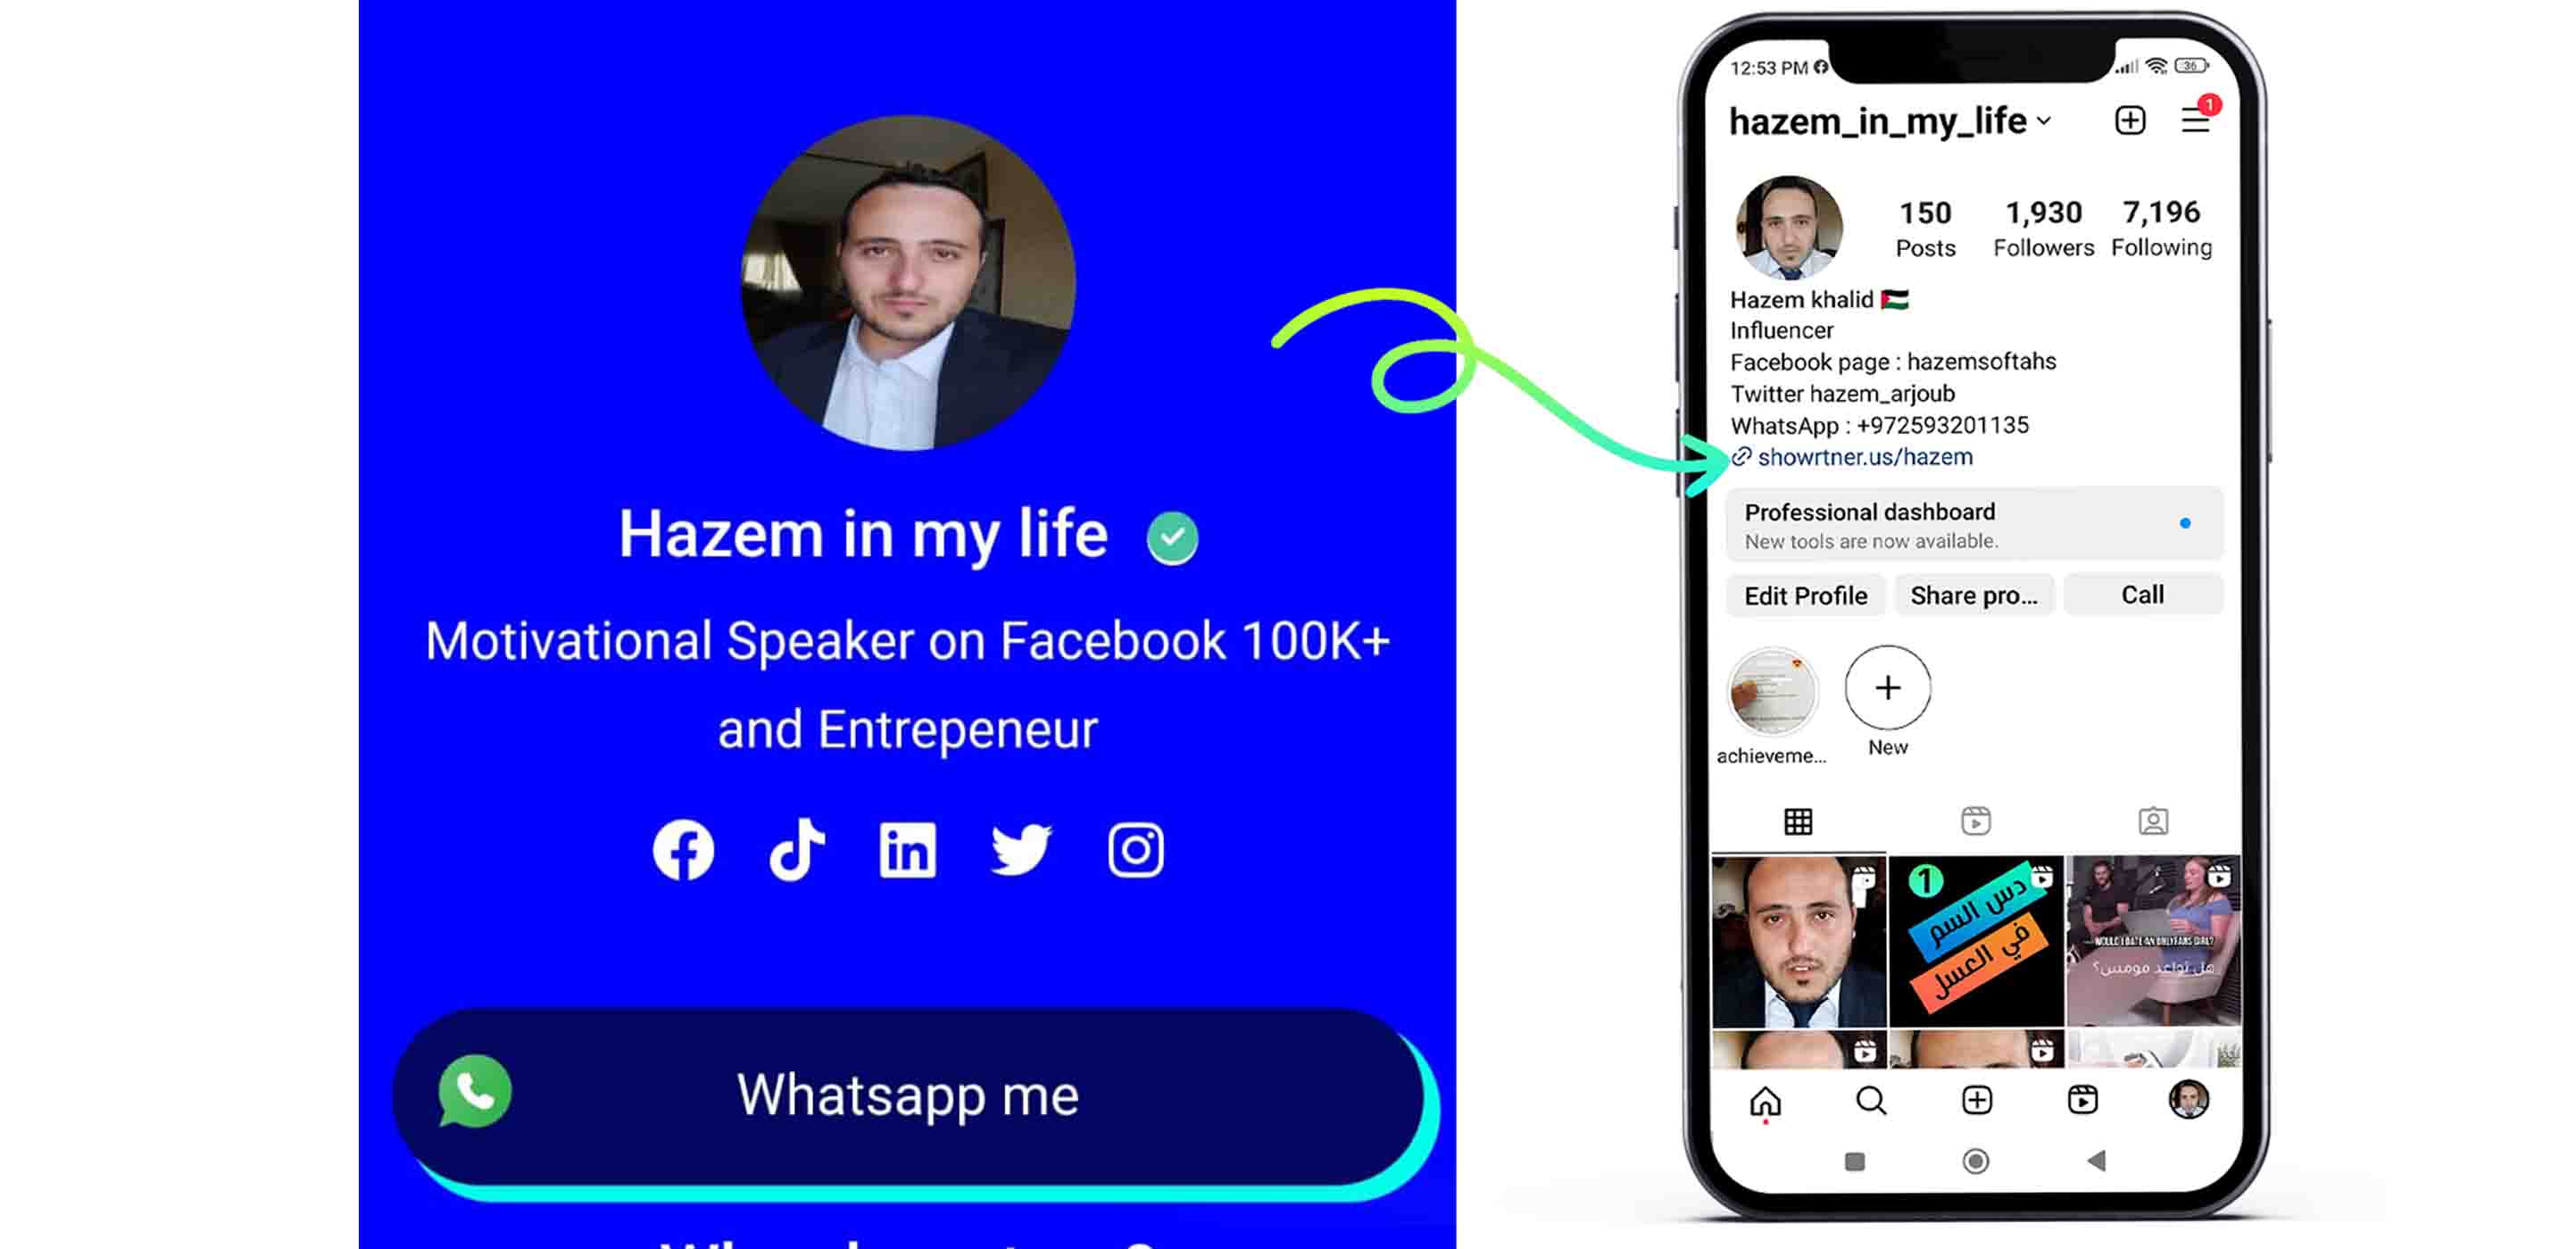The image size is (2576, 1249).
Task: Tap the Facebook icon on profile card
Action: pyautogui.click(x=684, y=850)
